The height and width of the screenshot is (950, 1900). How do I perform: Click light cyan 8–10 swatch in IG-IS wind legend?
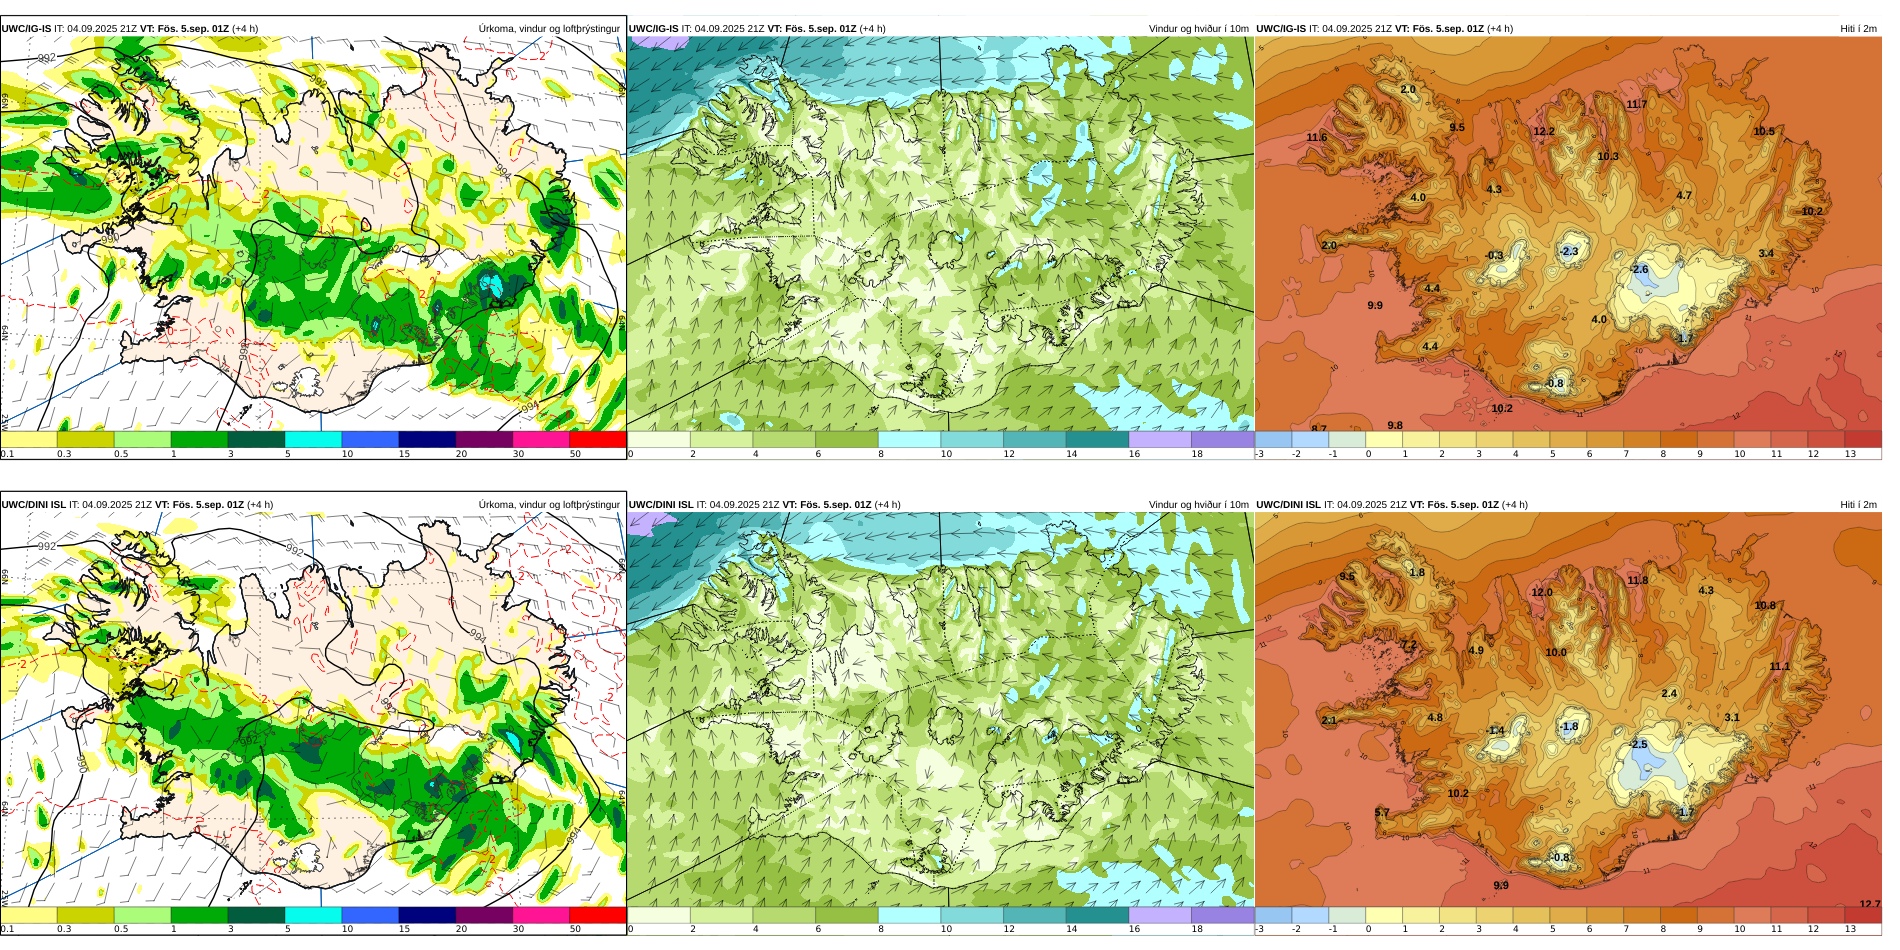pos(909,439)
